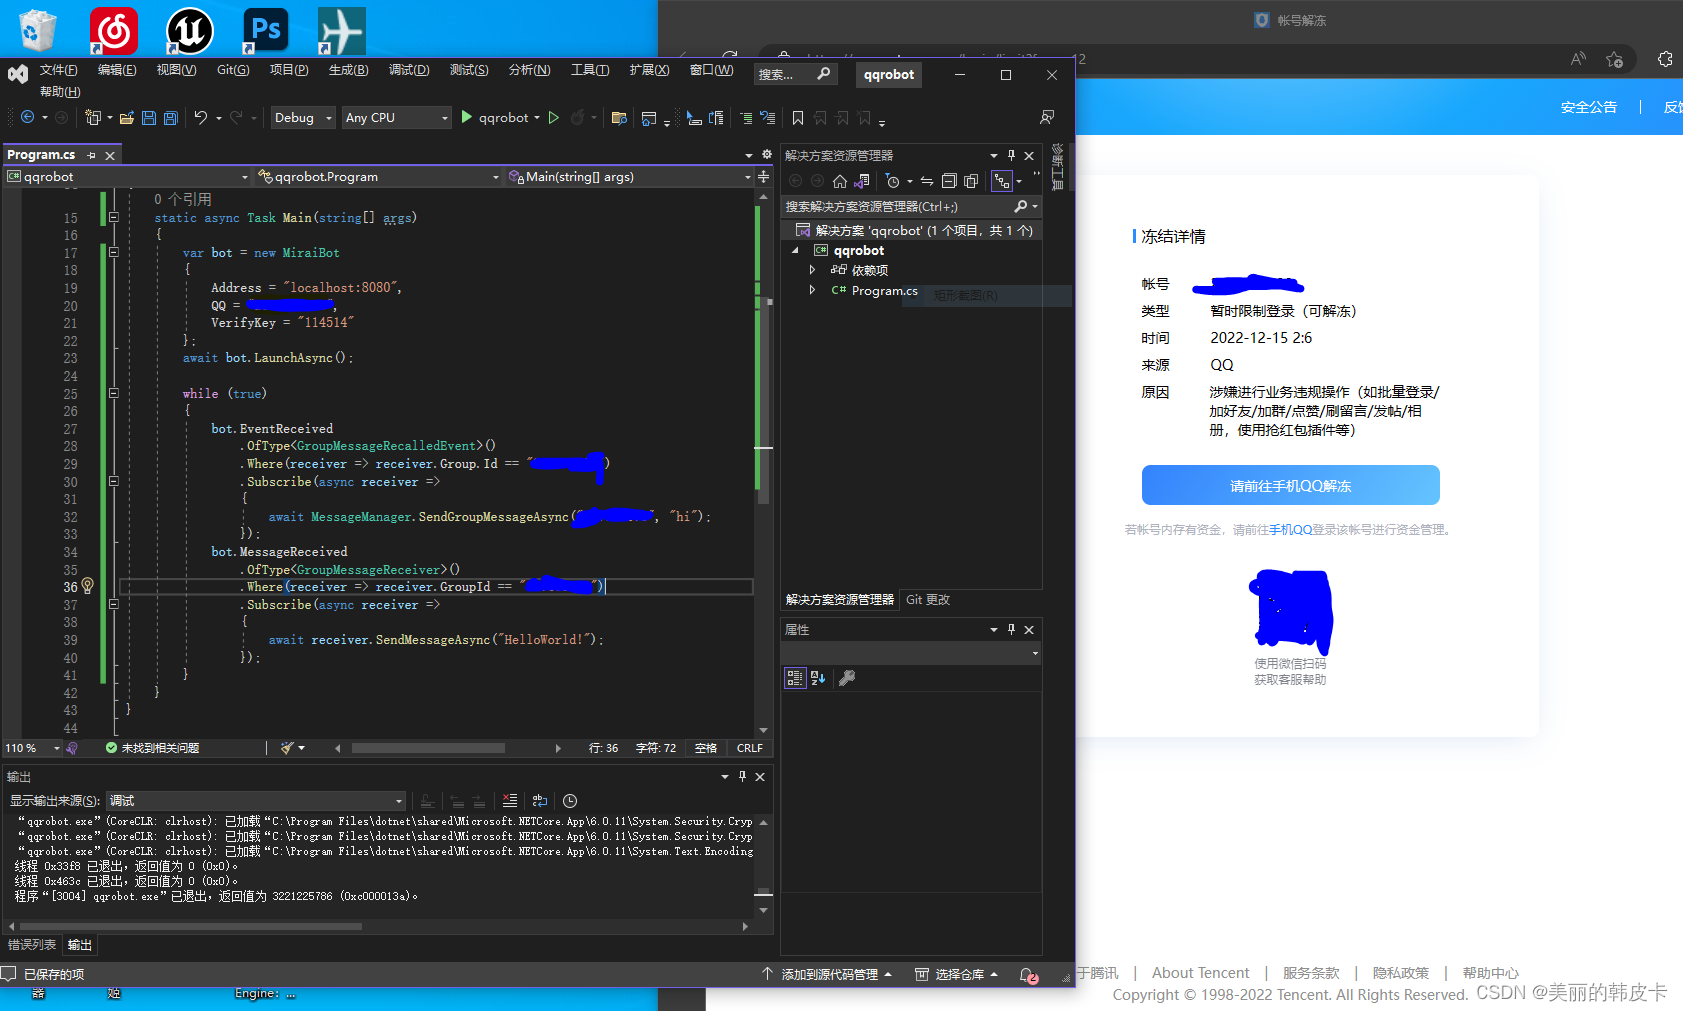Collapse the Main method outlining box at line 15
The width and height of the screenshot is (1683, 1011).
pyautogui.click(x=113, y=217)
